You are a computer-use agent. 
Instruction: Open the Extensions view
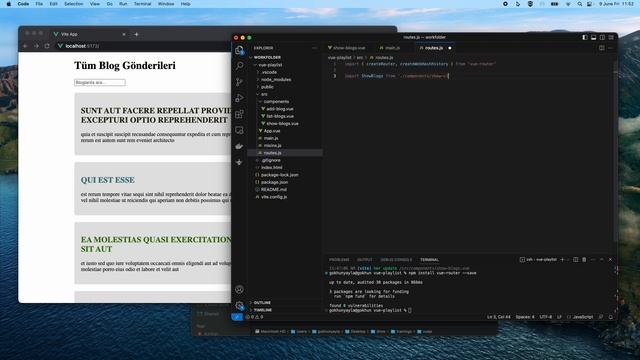click(239, 114)
